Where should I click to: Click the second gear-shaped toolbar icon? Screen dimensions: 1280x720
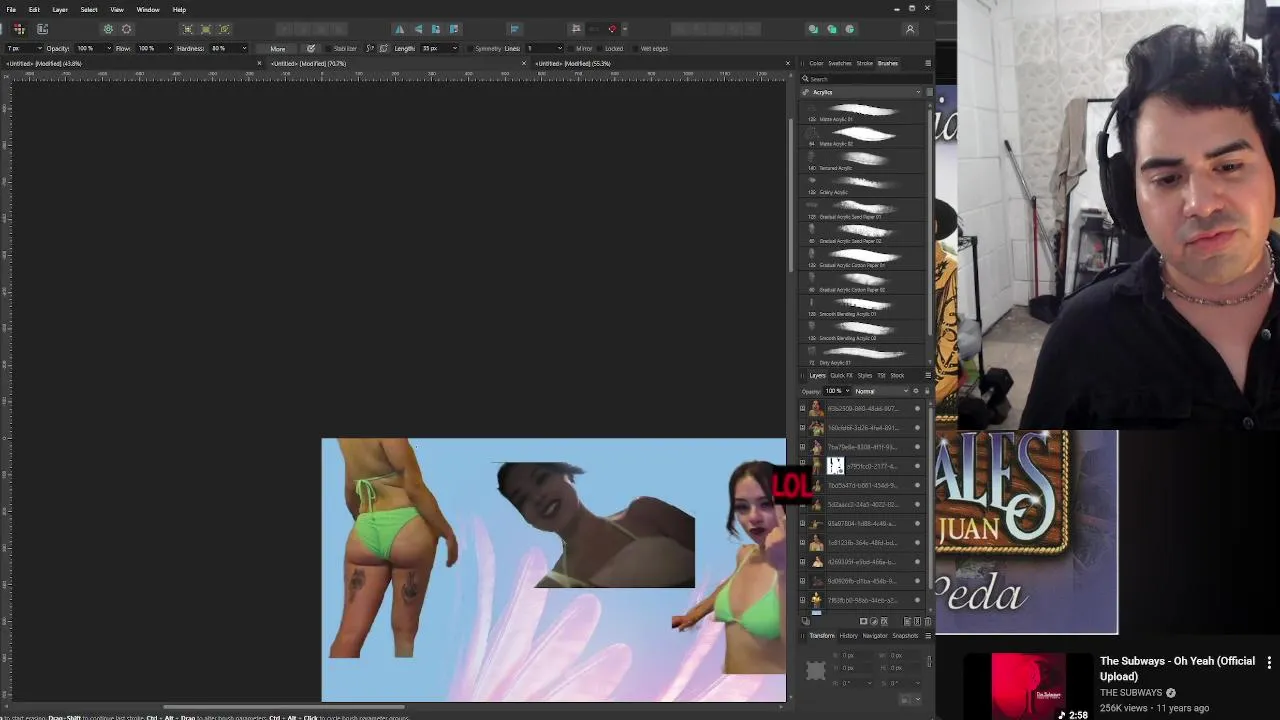click(x=126, y=29)
